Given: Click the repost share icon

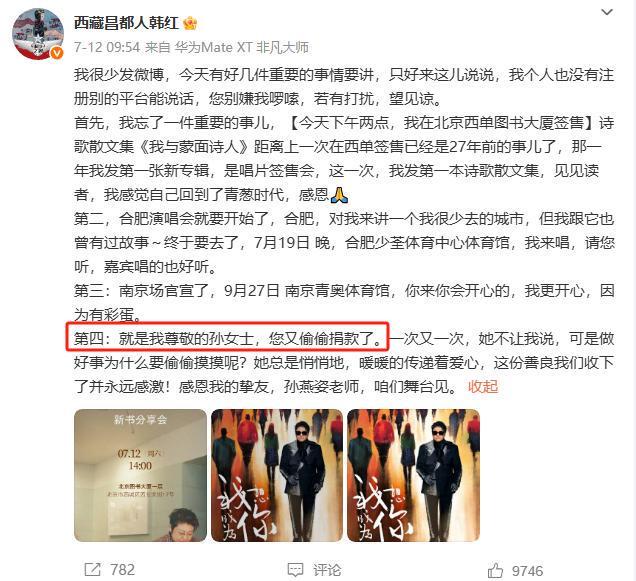Looking at the screenshot, I should [x=92, y=570].
